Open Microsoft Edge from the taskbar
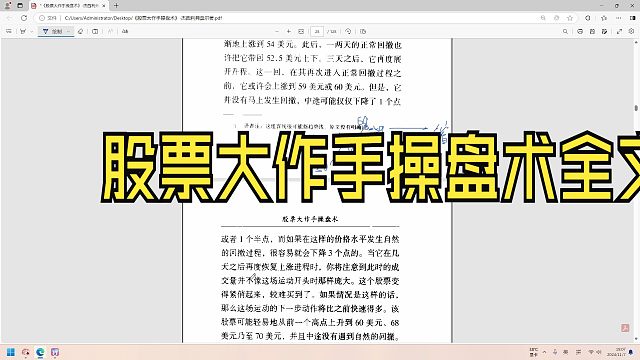Viewport: 640px width, 360px height. pyautogui.click(x=40, y=352)
